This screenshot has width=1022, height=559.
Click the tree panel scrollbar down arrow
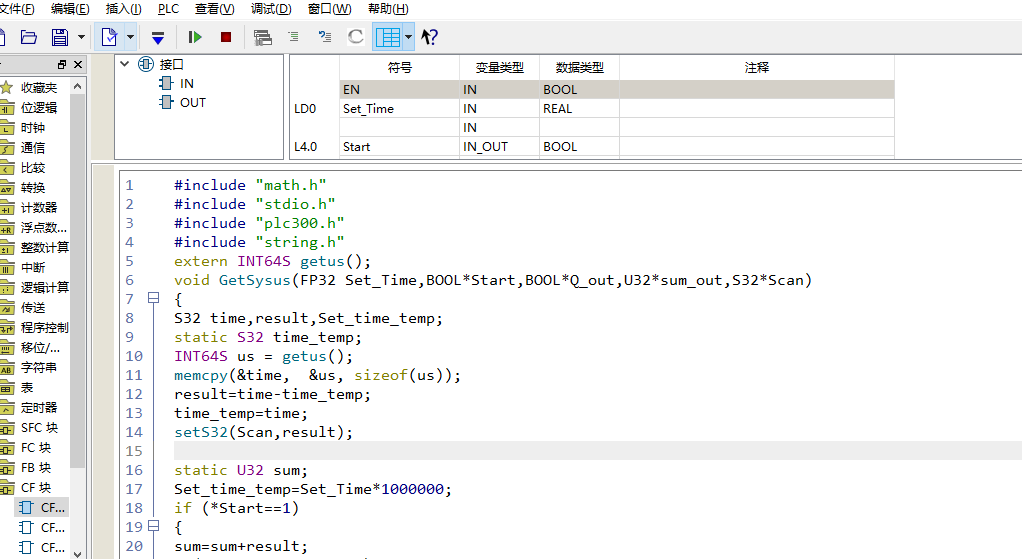pos(78,554)
